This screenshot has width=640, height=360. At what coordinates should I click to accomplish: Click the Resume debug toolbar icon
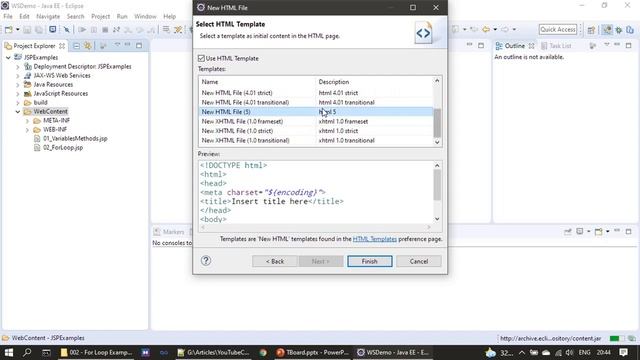click(x=82, y=29)
